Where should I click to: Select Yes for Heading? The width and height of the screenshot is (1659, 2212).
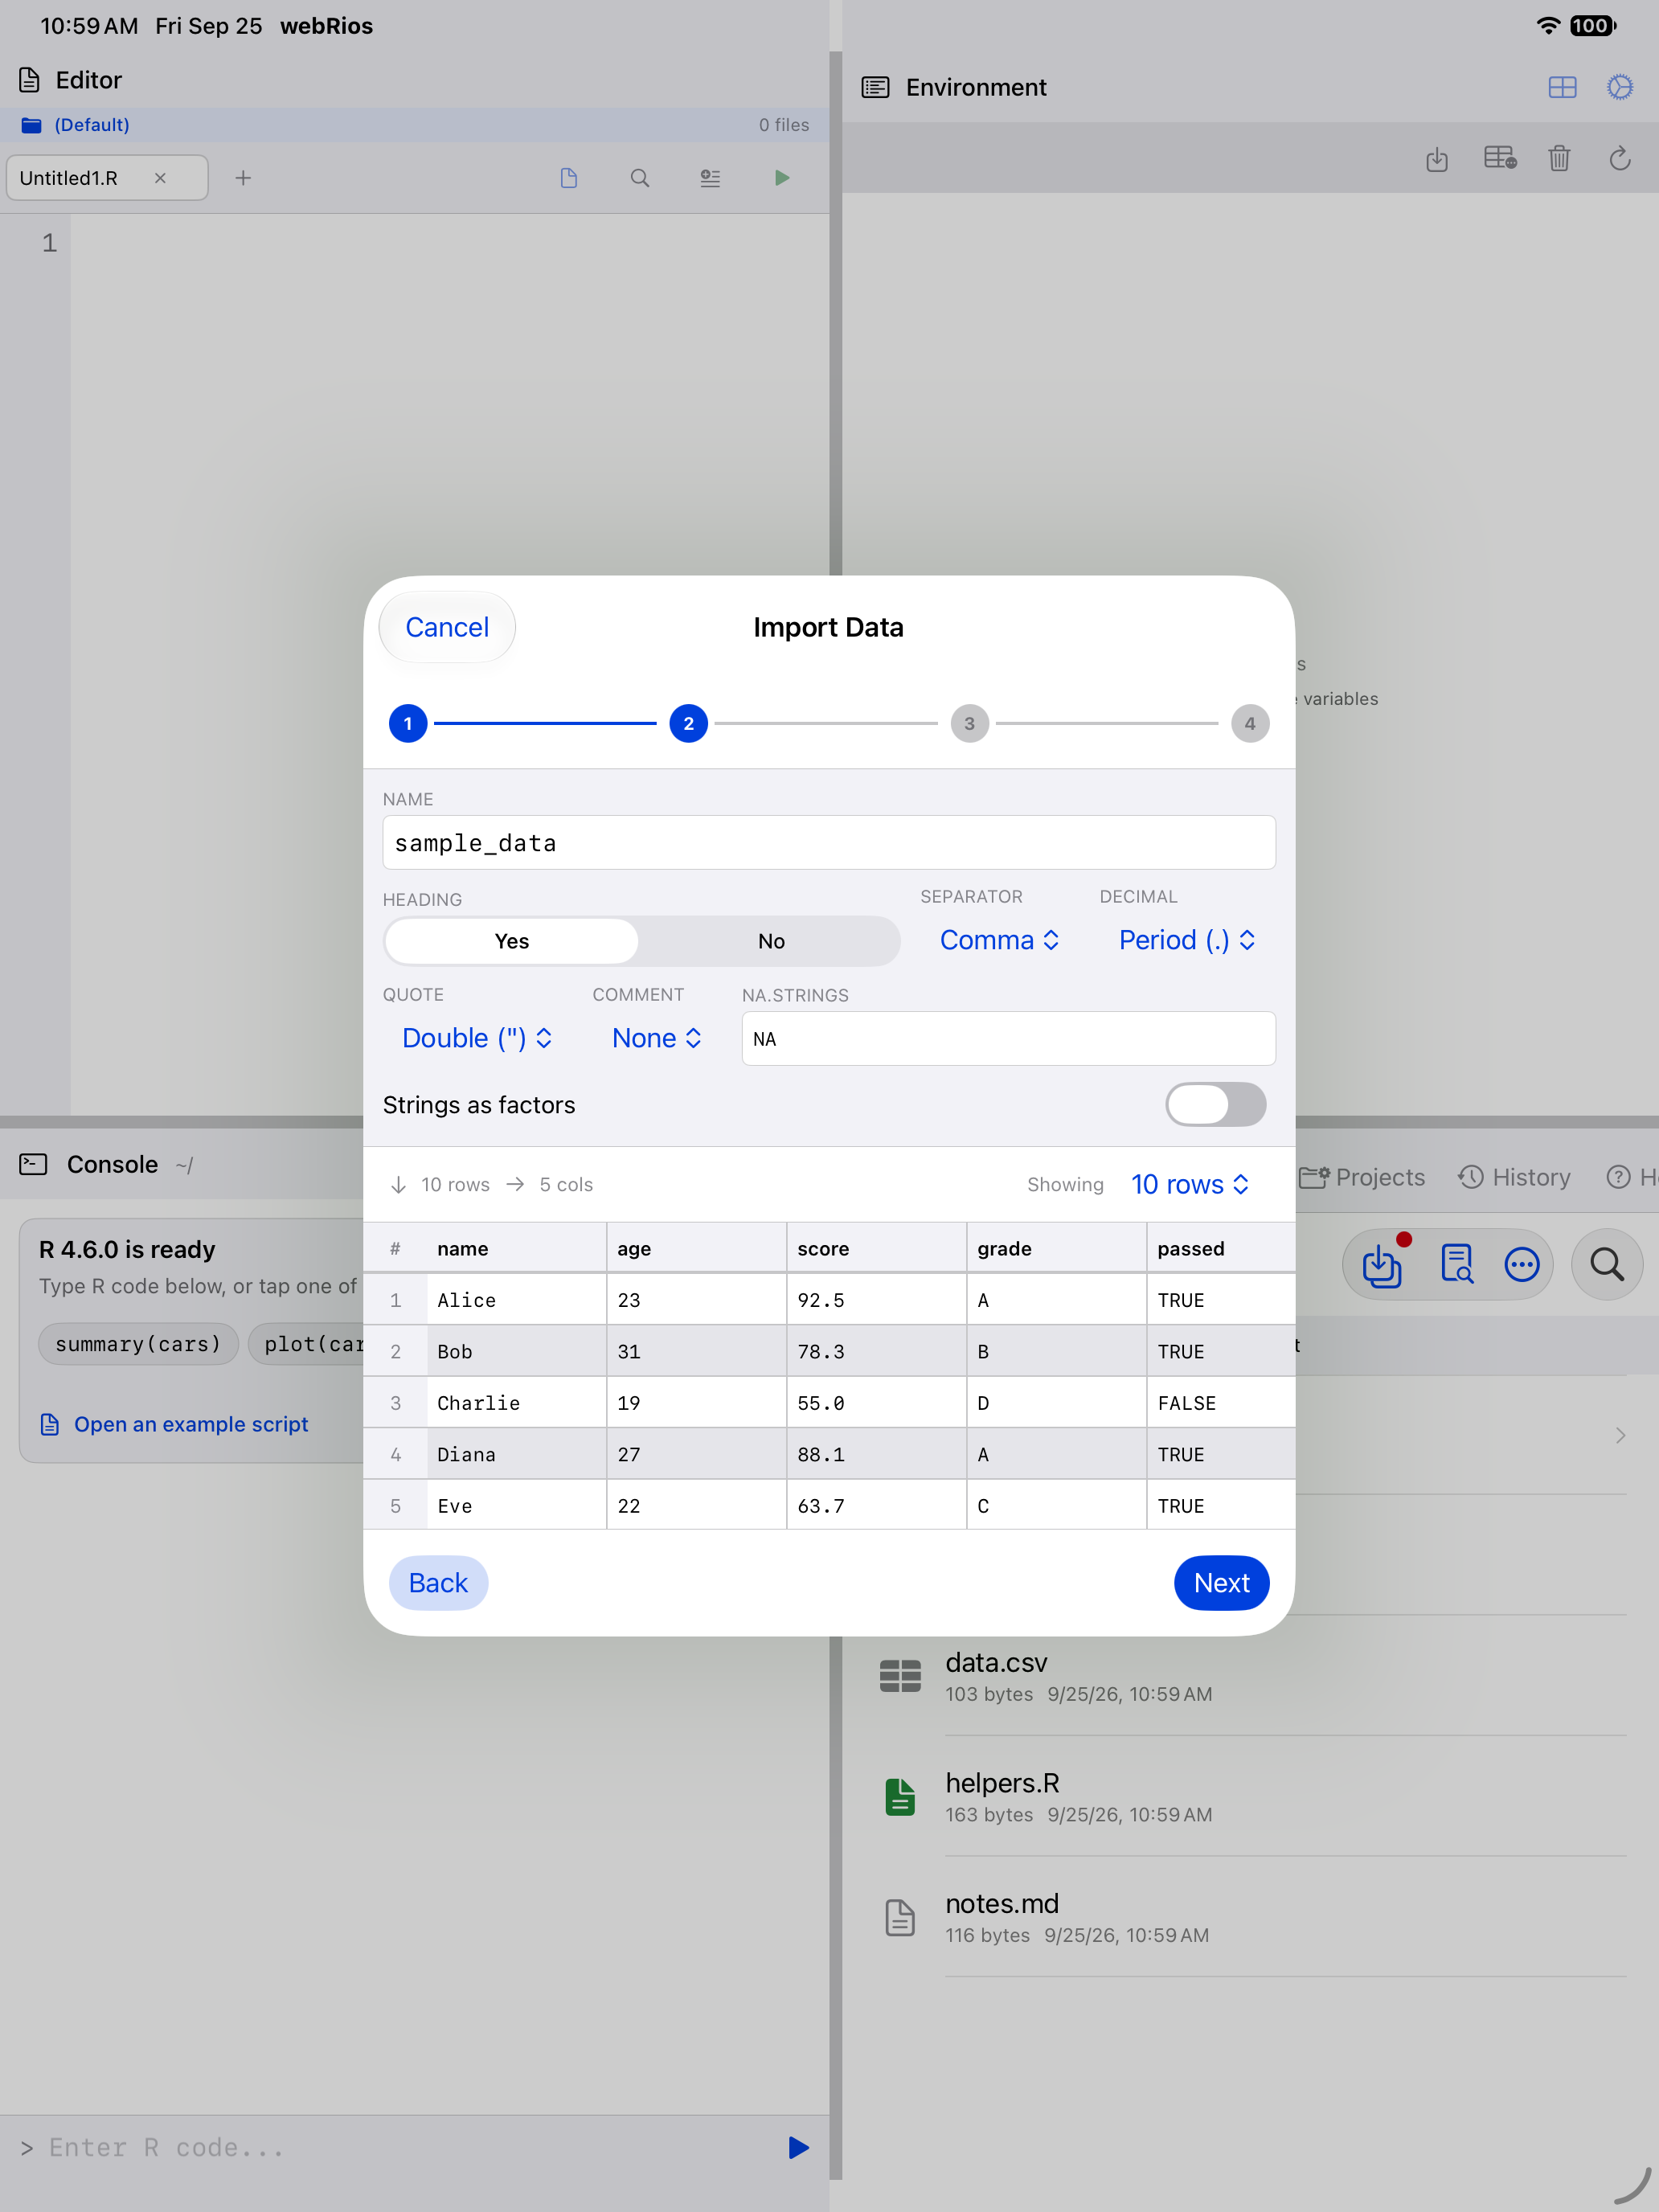pyautogui.click(x=511, y=941)
